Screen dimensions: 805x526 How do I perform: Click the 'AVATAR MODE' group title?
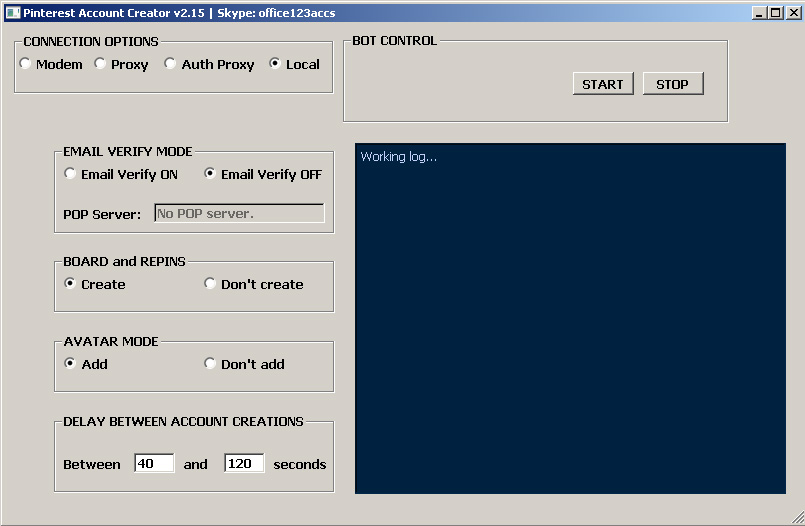coord(111,341)
